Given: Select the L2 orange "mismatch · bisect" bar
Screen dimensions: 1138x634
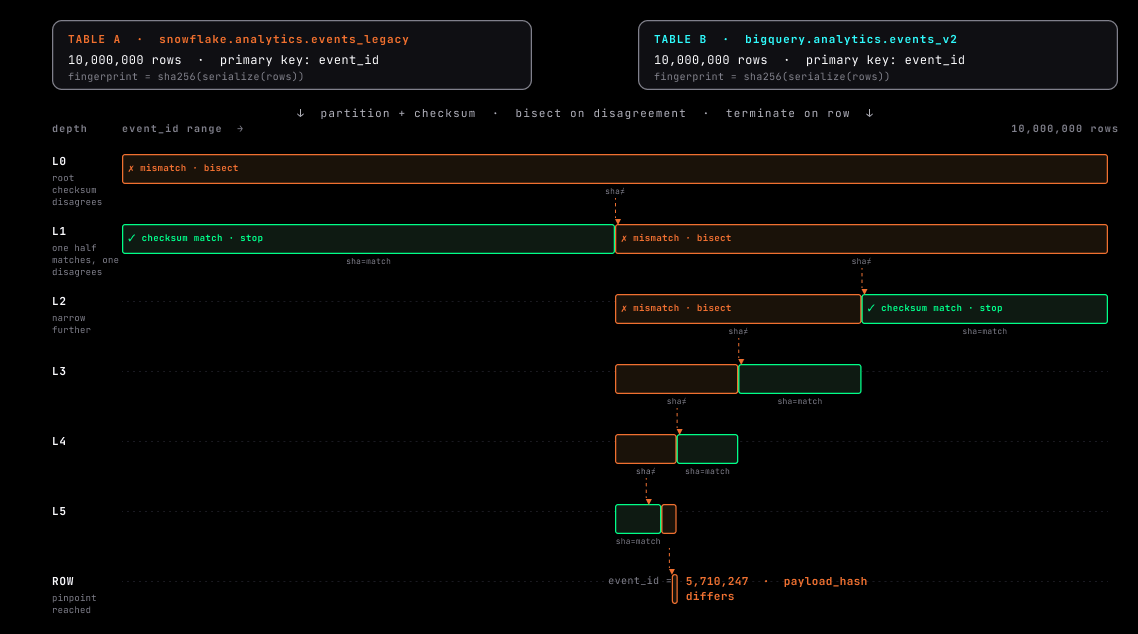Looking at the screenshot, I should coord(737,309).
